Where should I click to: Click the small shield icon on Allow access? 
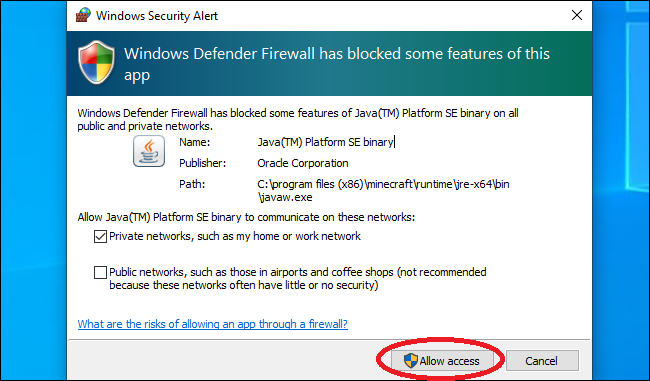pos(410,361)
